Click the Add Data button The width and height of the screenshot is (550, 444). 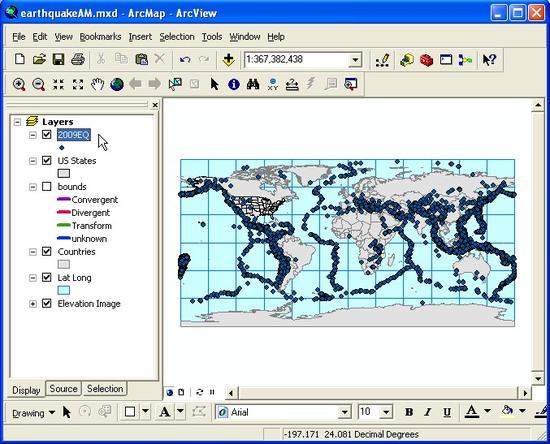[229, 59]
